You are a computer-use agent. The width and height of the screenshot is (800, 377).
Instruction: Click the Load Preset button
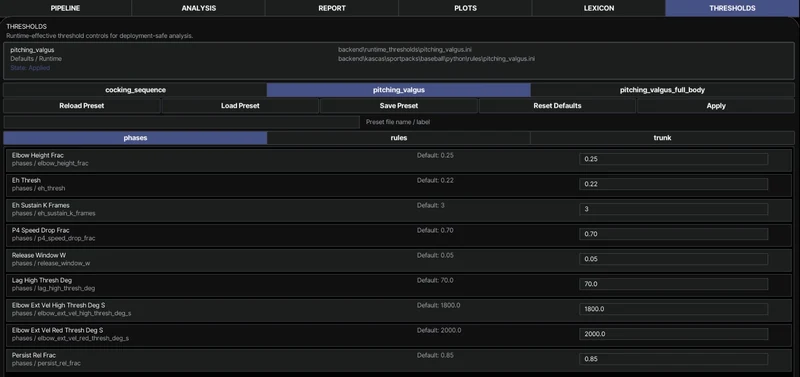[240, 106]
